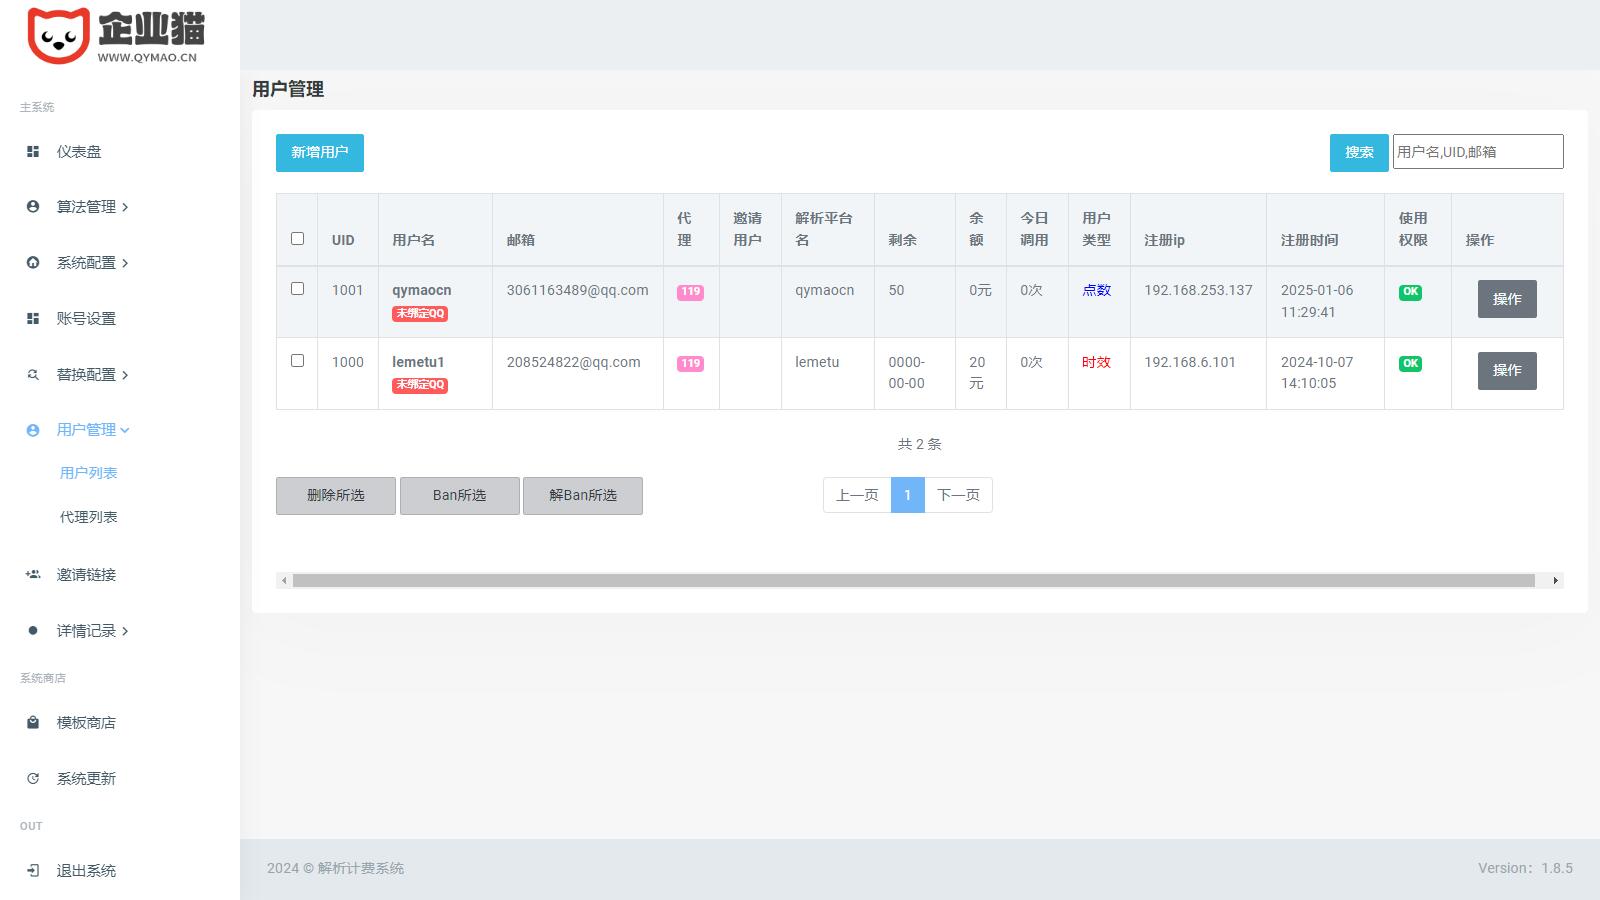
Task: Click the horizontal table scrollbar
Action: (x=913, y=581)
